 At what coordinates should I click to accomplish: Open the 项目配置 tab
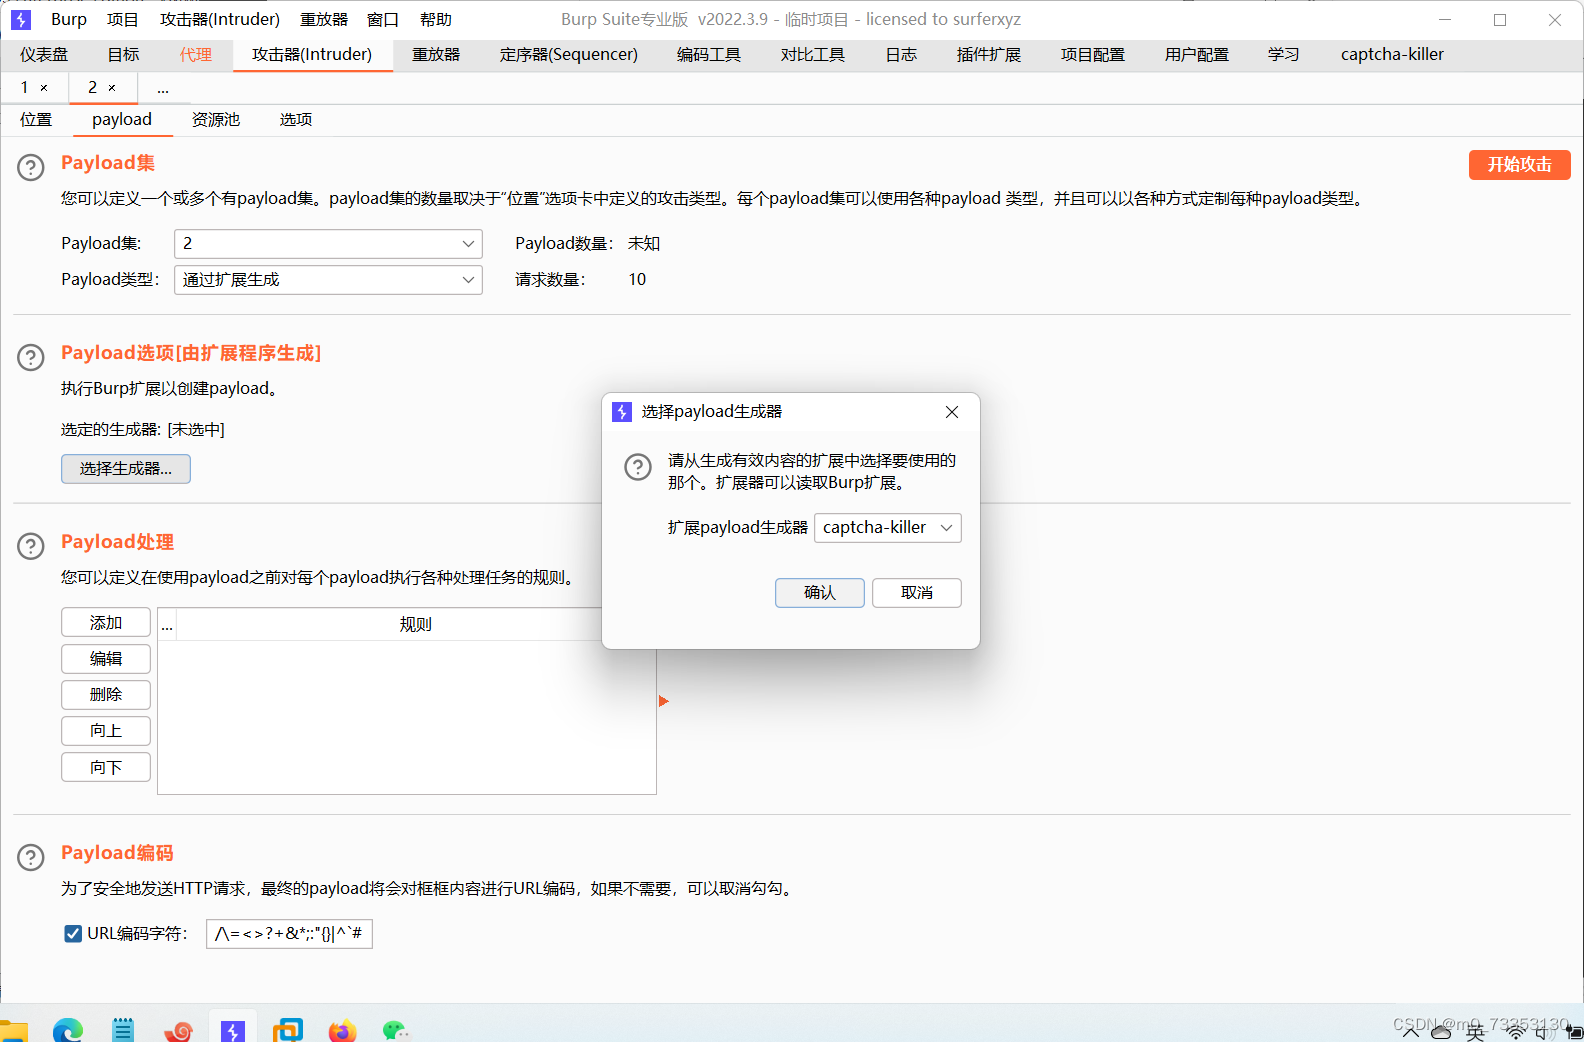1093,55
